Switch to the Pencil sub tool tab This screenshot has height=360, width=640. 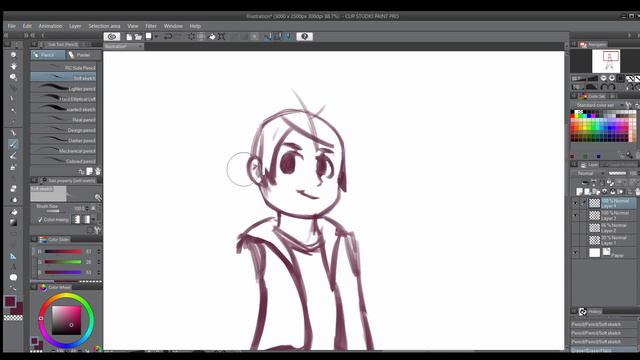(x=48, y=55)
